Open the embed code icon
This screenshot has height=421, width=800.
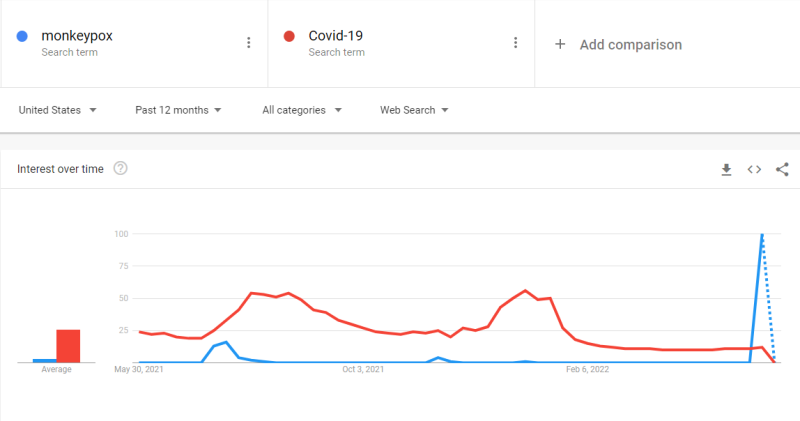pos(754,169)
